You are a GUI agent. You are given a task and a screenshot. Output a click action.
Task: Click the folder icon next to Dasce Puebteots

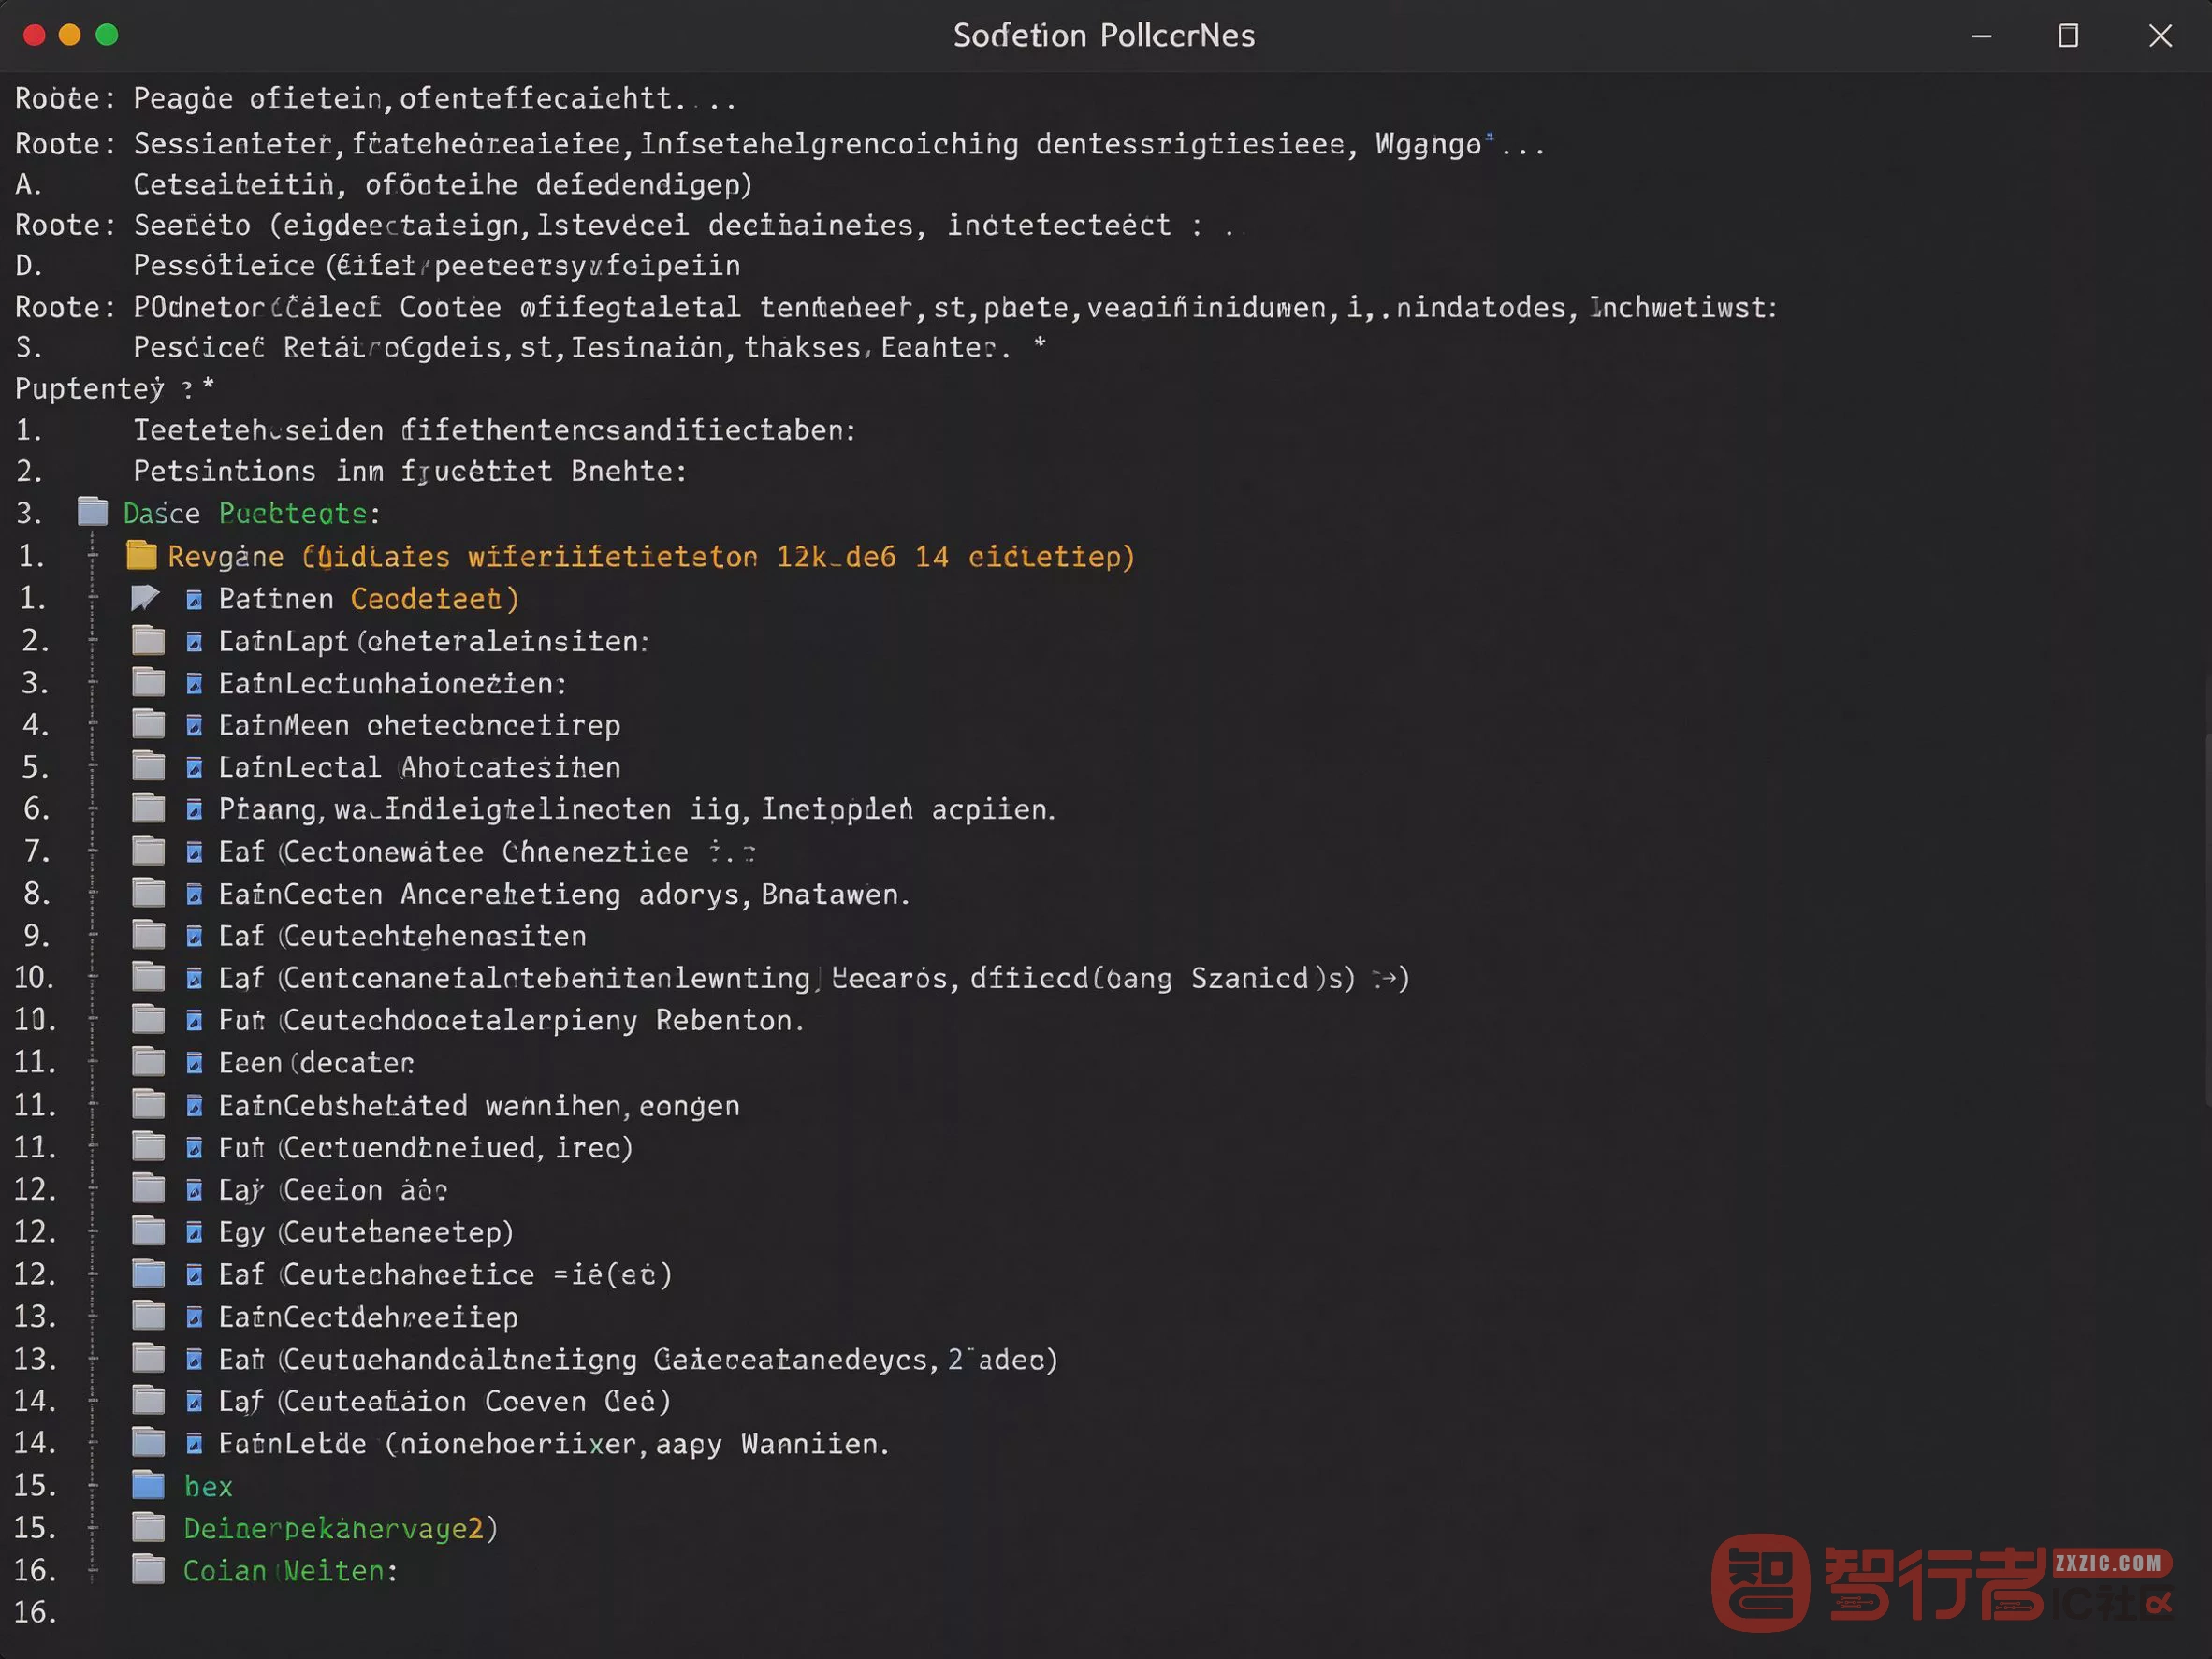pos(93,512)
